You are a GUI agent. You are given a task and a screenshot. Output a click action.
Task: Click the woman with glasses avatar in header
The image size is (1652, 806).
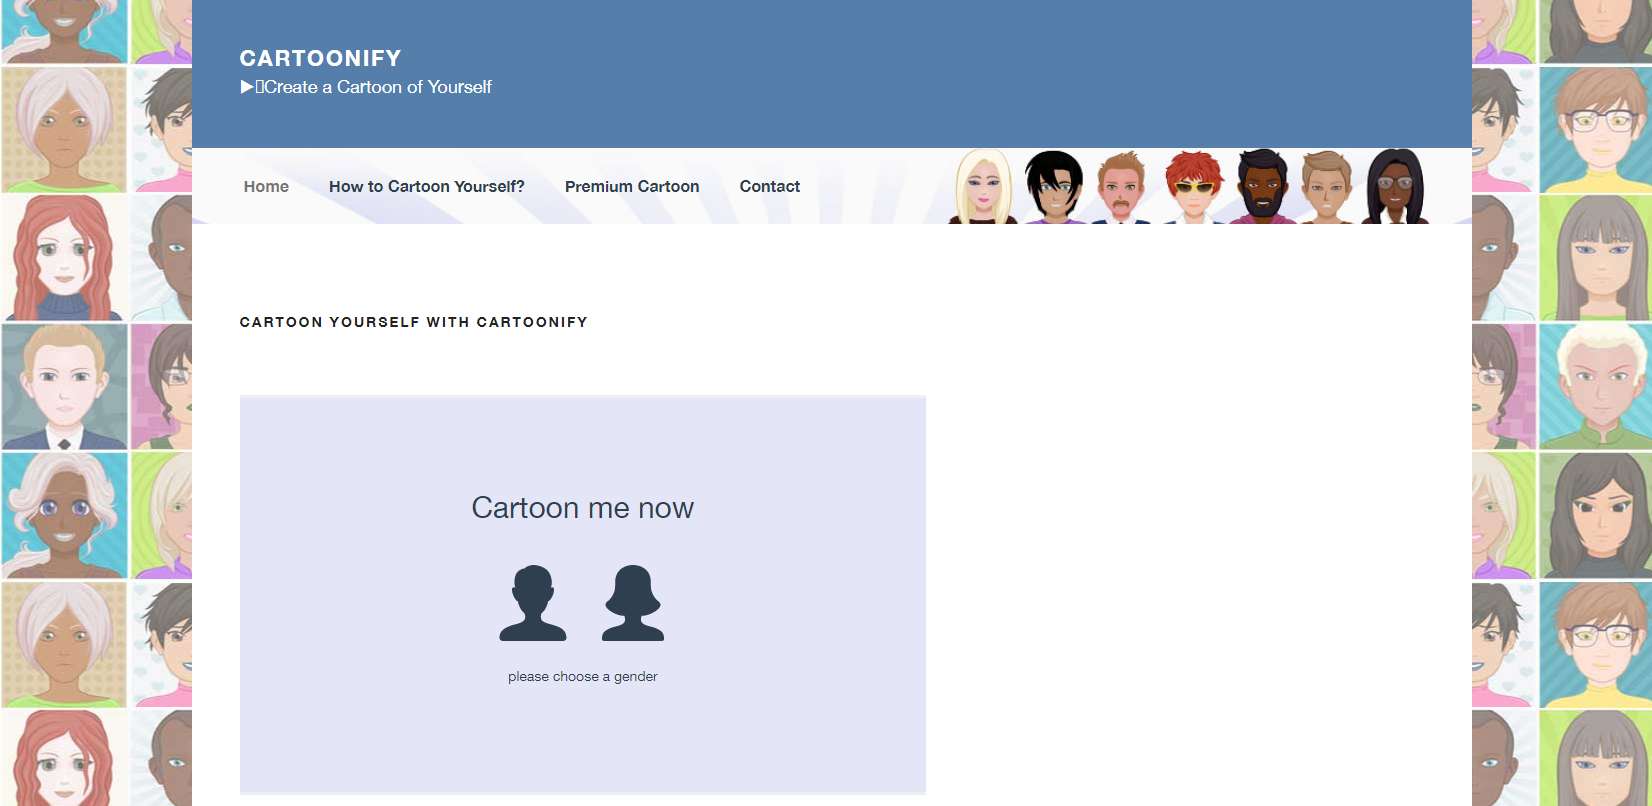pos(1396,186)
